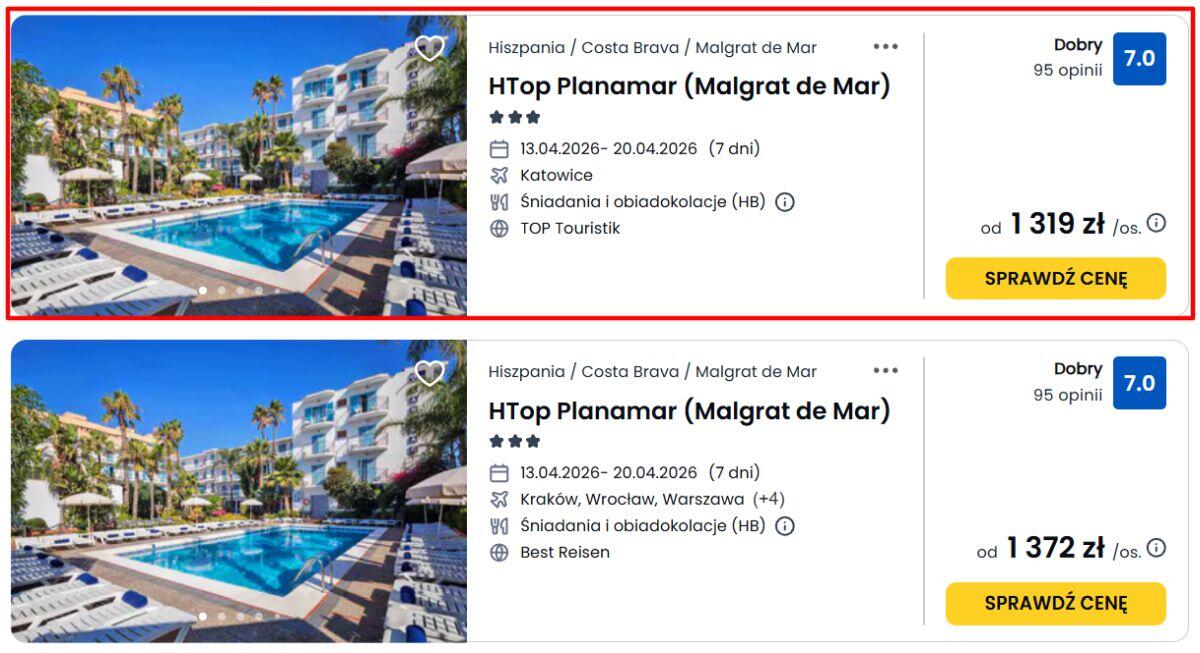1200x653 pixels.
Task: Open price info icon next to 1 319 zł
Action: (1156, 223)
